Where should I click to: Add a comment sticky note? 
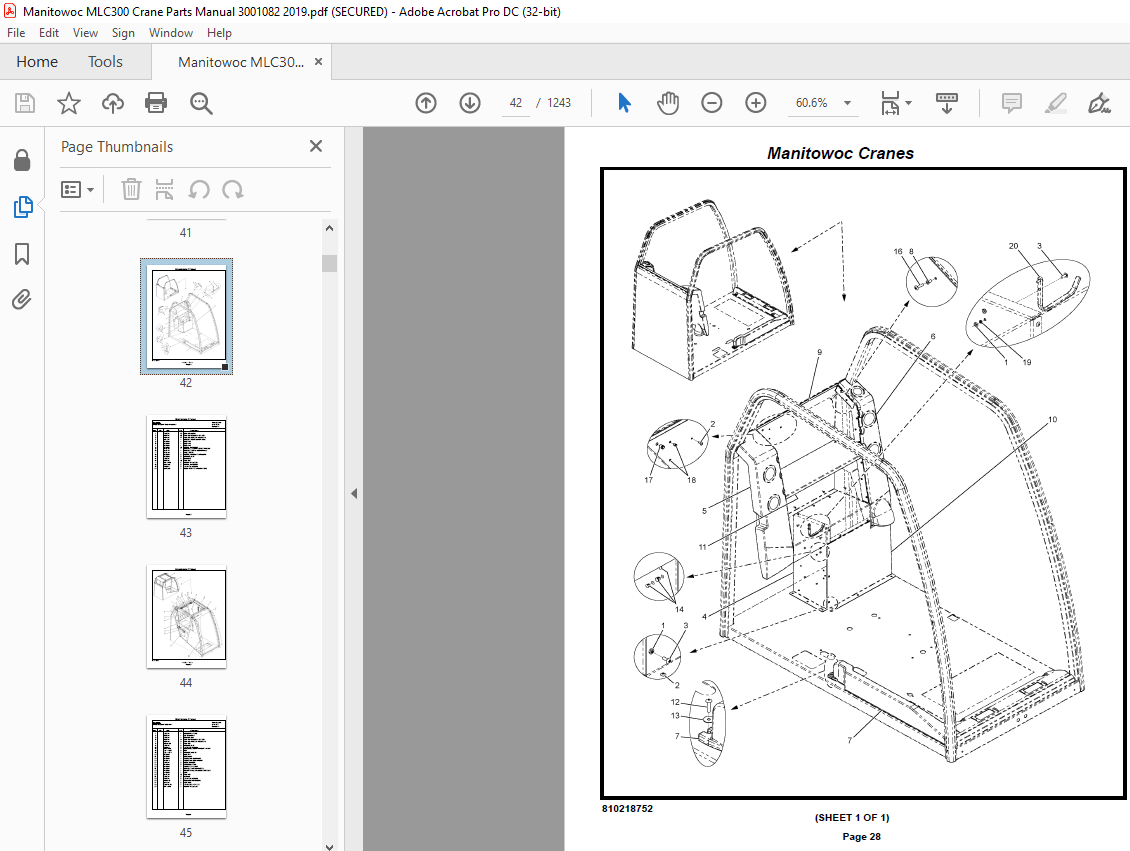pyautogui.click(x=1012, y=103)
